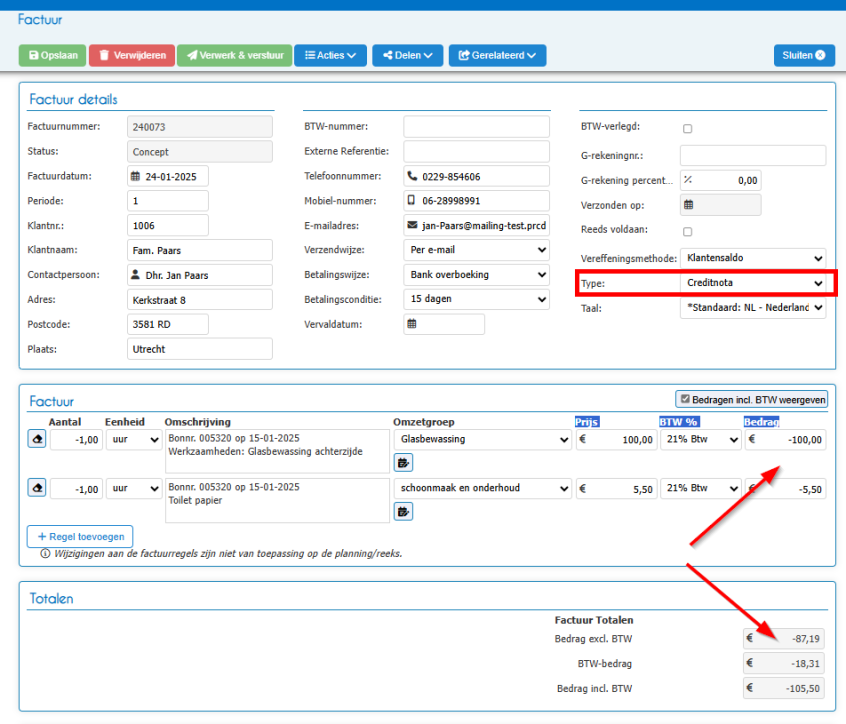Click the Verzonden op calendar icon
The width and height of the screenshot is (846, 724).
(x=688, y=204)
